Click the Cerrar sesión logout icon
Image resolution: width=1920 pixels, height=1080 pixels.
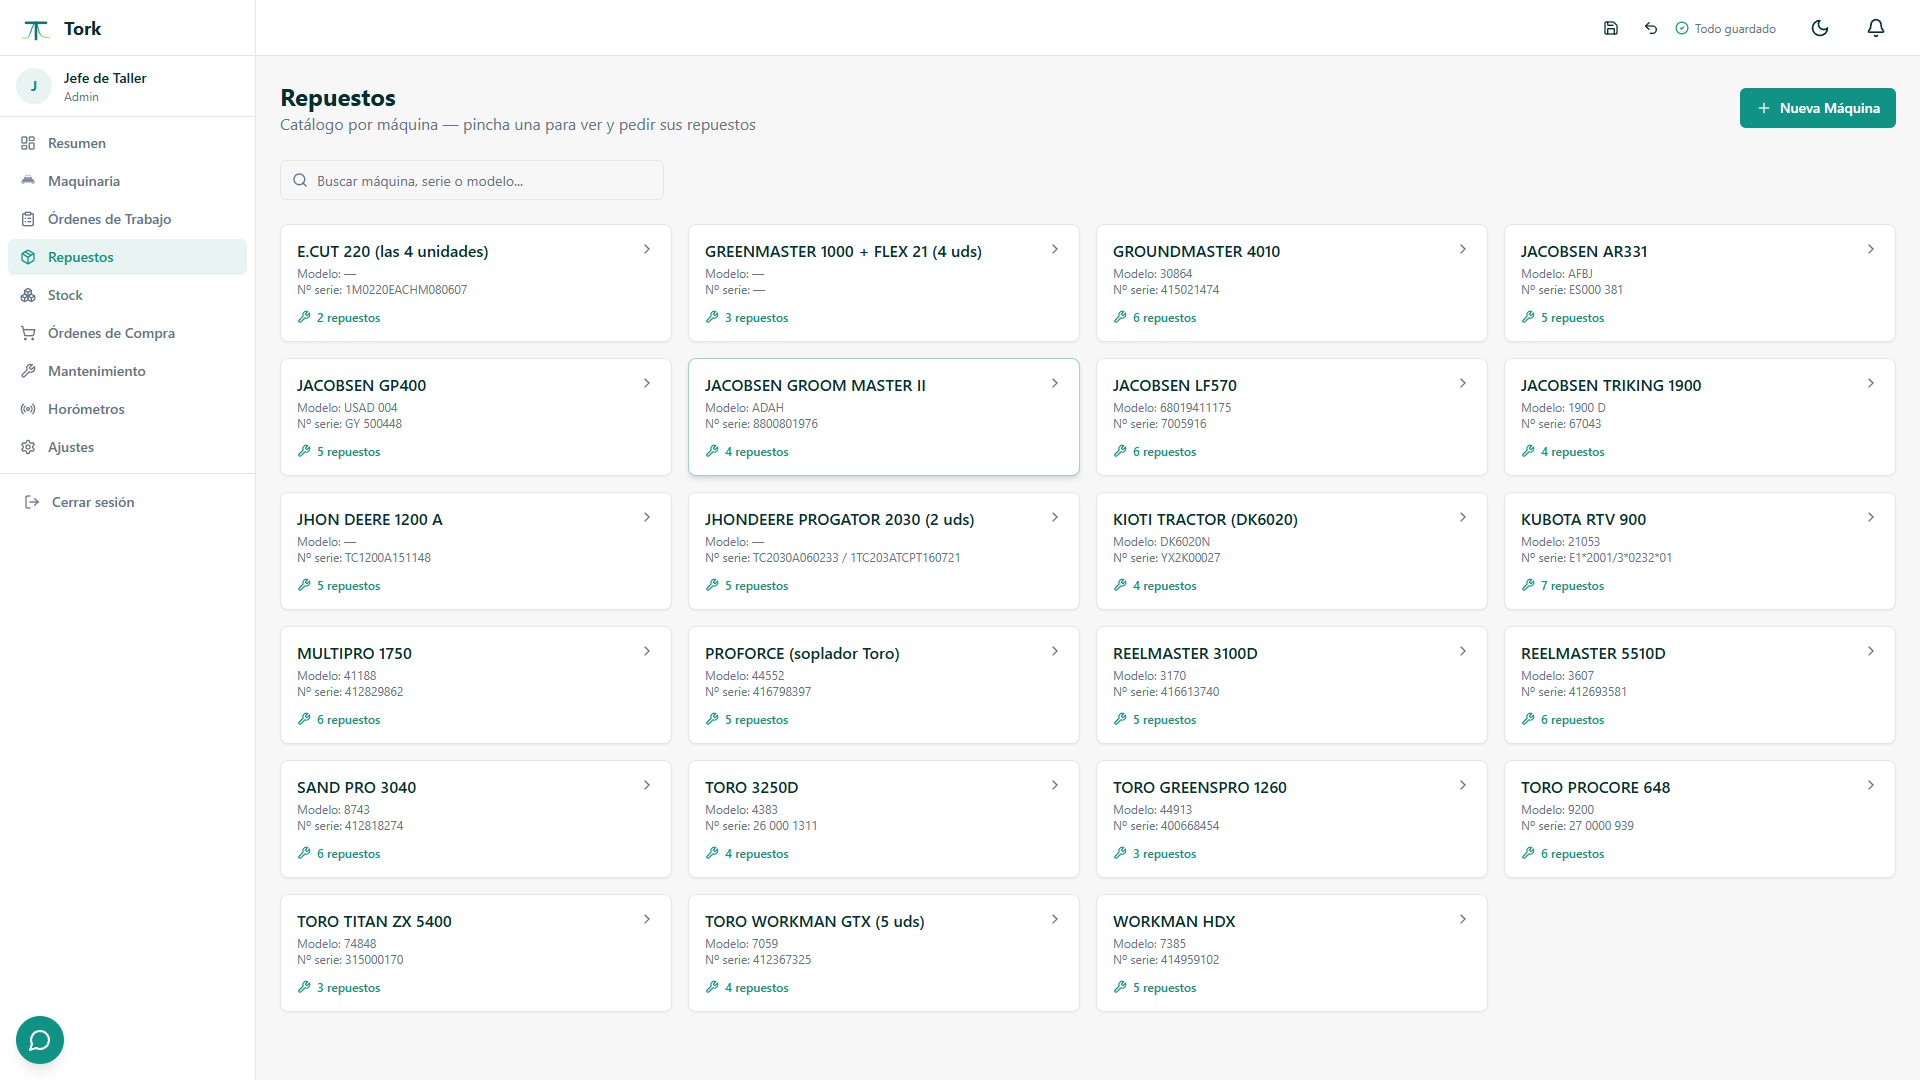[32, 502]
